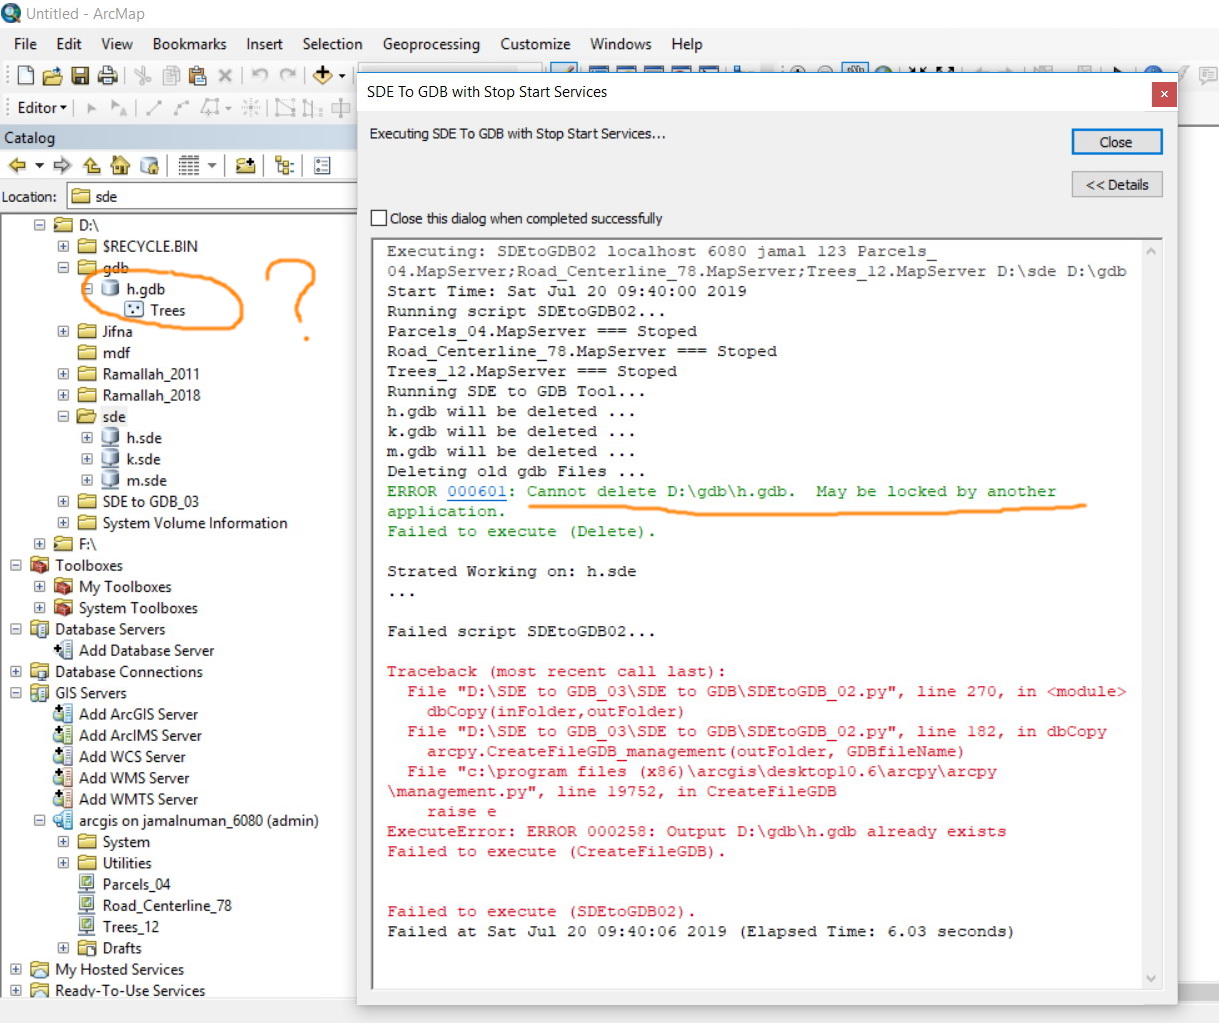The image size is (1219, 1023).
Task: Click the Save floppy disk icon
Action: pos(80,75)
